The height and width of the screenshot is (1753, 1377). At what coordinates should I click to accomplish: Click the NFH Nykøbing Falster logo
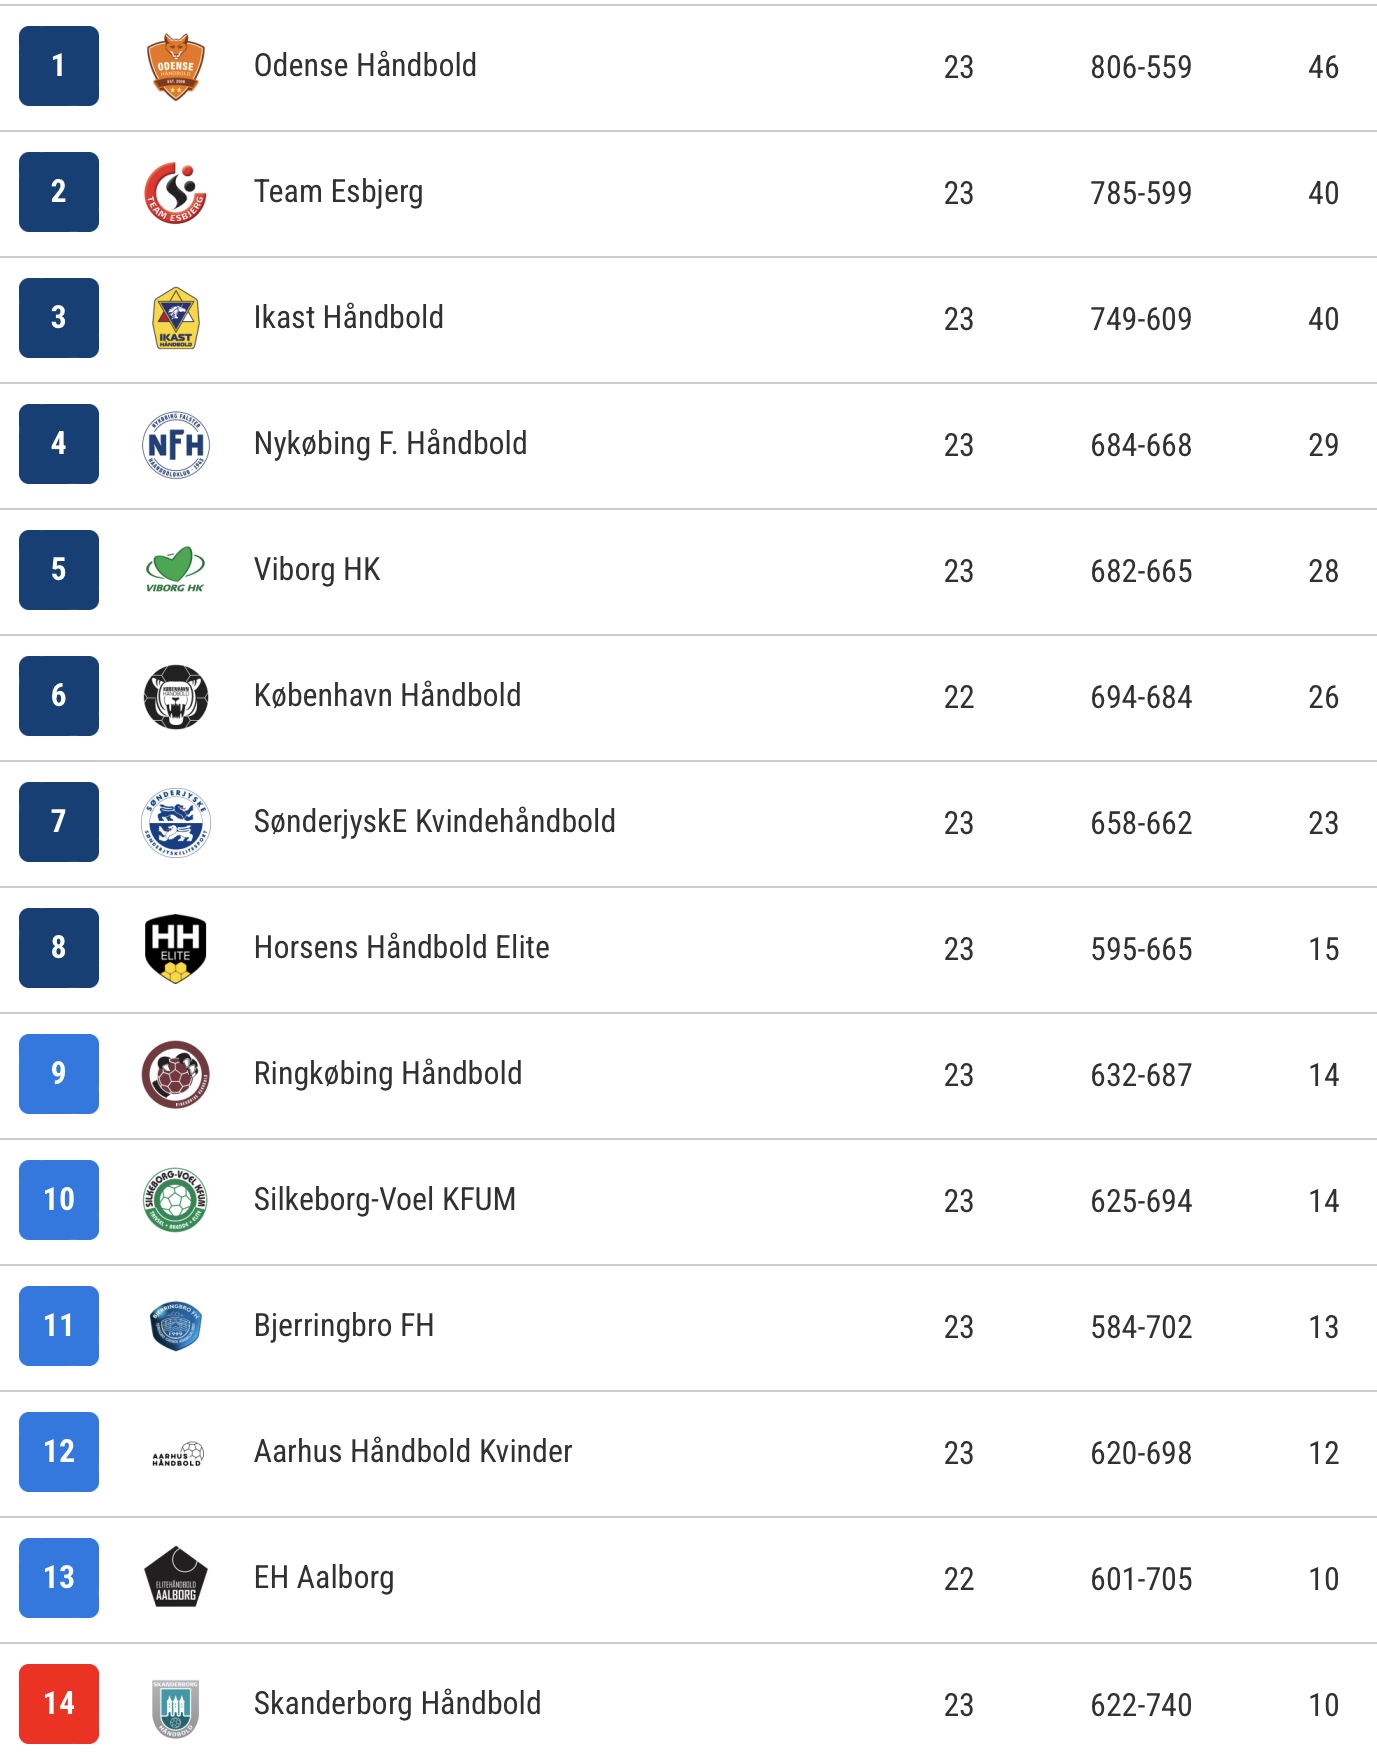point(176,445)
